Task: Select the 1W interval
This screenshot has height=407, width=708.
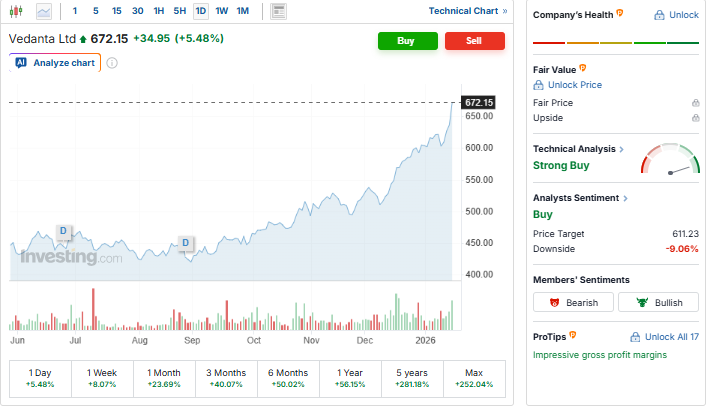Action: click(222, 11)
